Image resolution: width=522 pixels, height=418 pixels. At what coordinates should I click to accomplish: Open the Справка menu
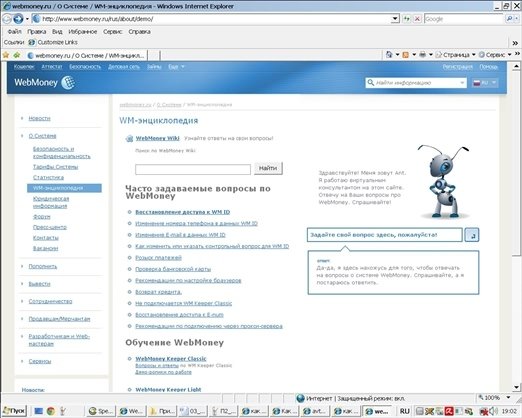[x=139, y=32]
